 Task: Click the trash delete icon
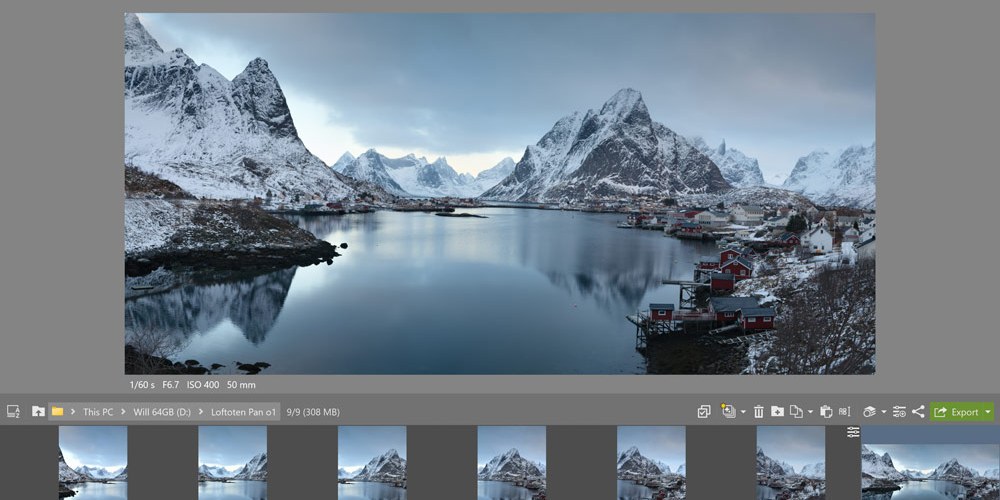point(758,412)
